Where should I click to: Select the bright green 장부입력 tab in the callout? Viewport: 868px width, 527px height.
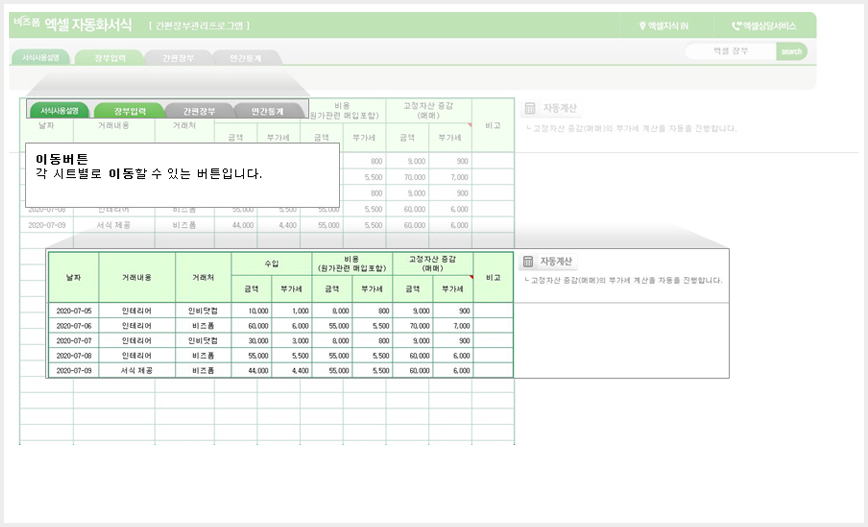click(130, 111)
